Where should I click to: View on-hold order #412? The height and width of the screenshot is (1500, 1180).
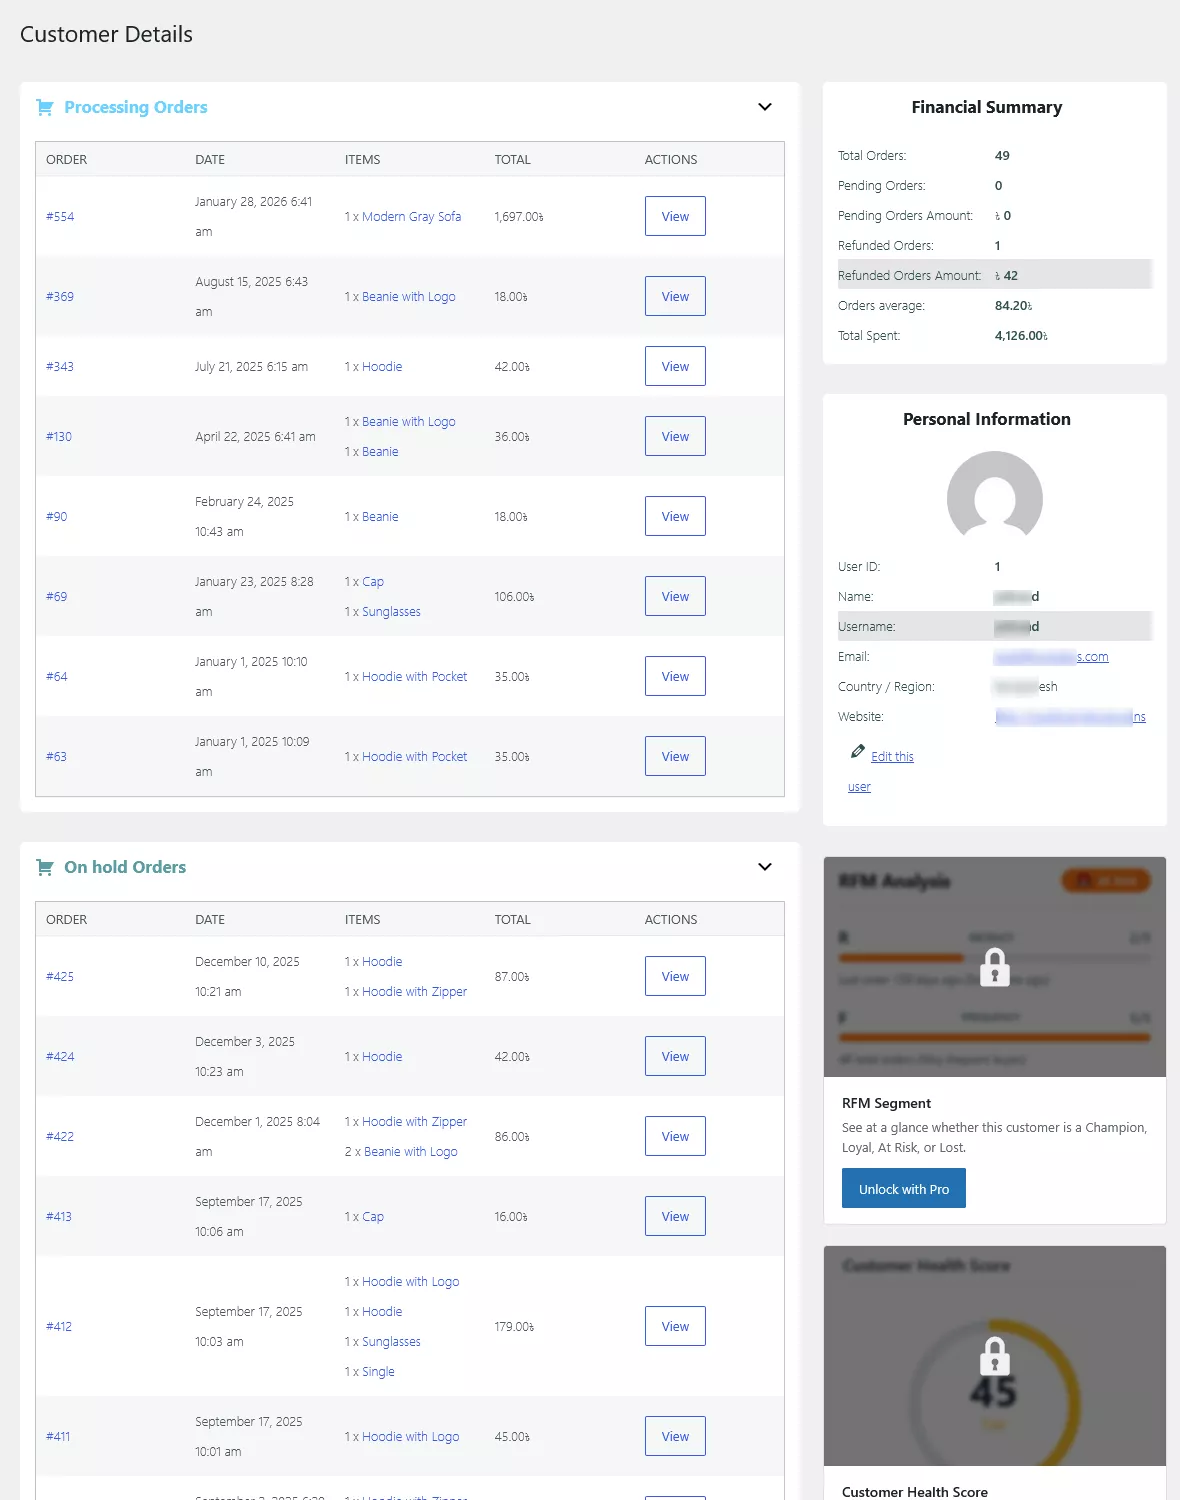(x=675, y=1326)
